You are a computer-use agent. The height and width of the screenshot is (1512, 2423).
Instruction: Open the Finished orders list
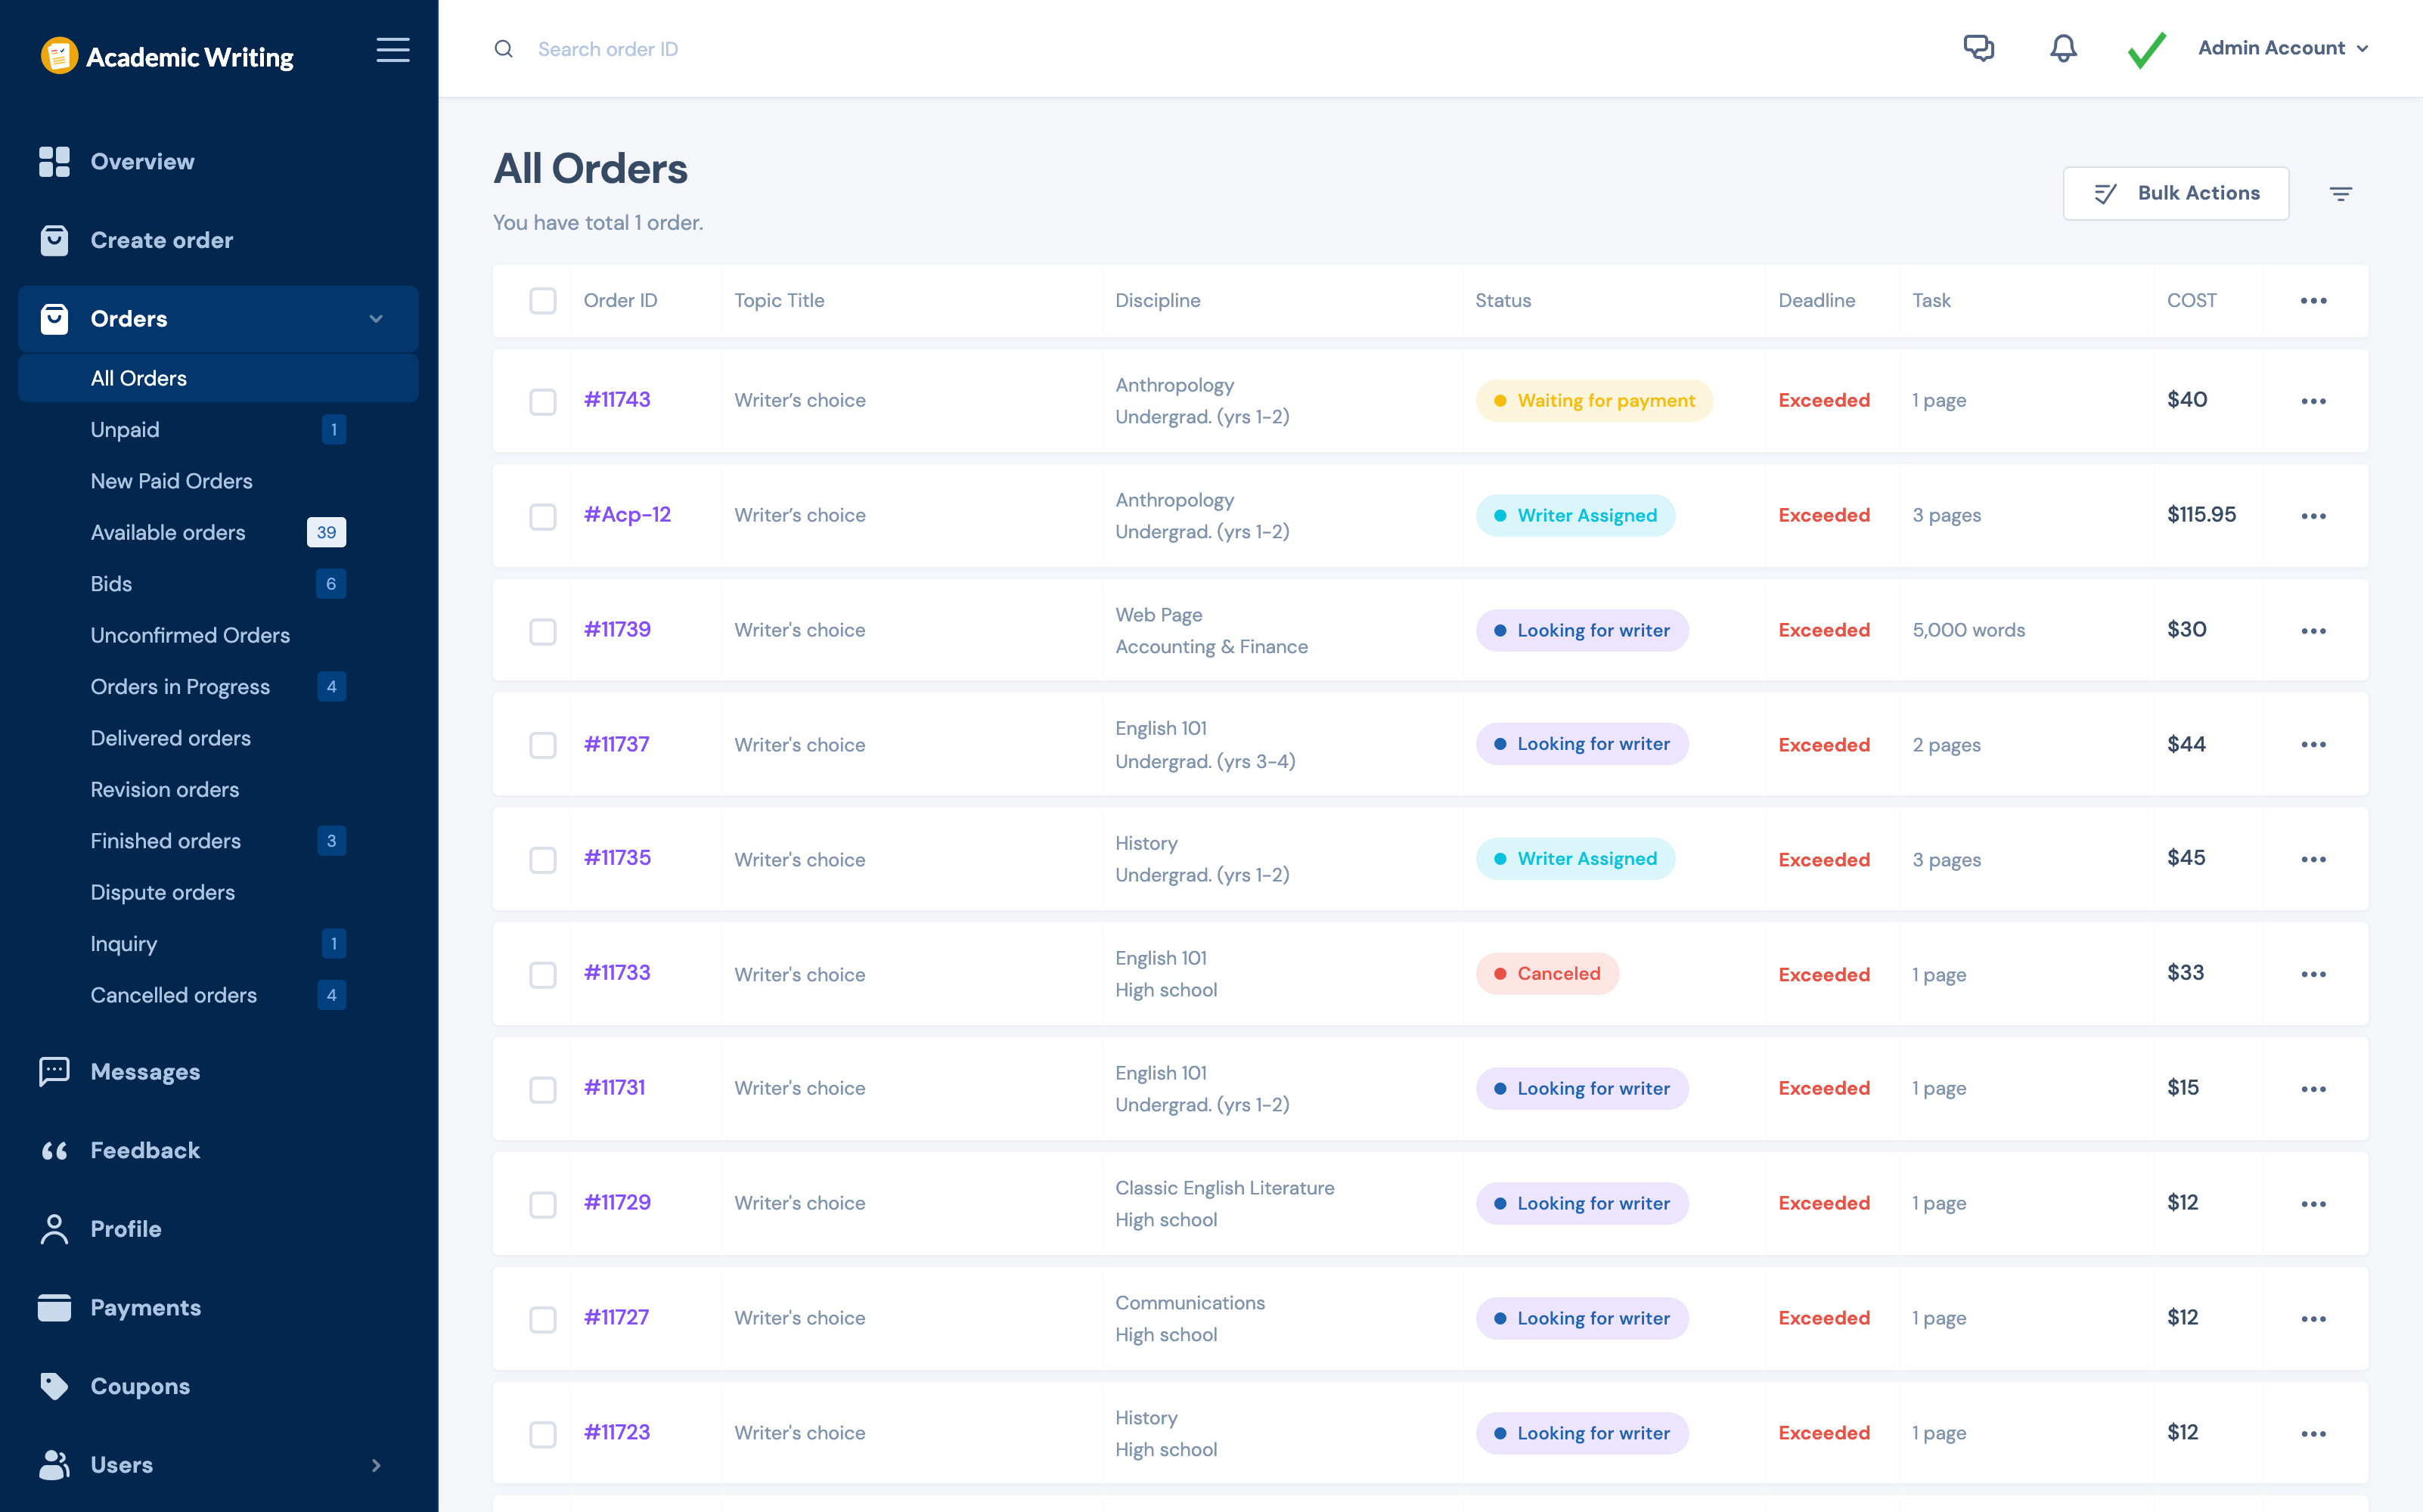165,841
